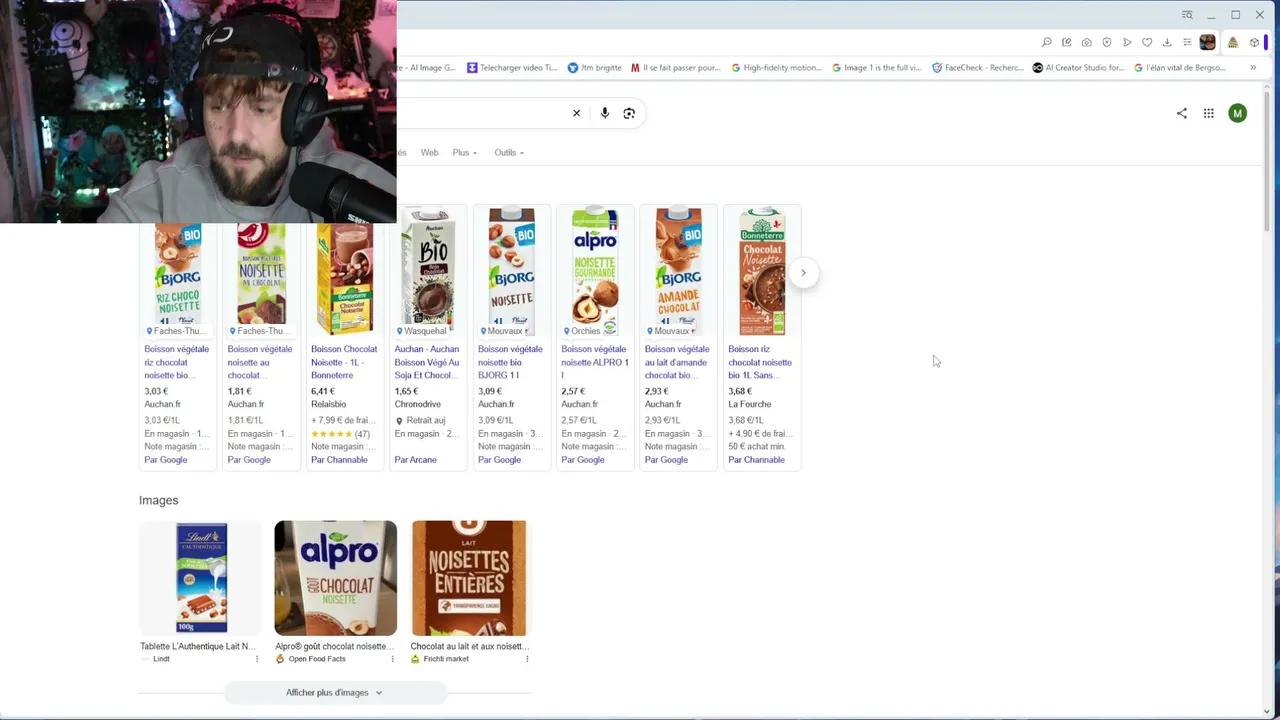The height and width of the screenshot is (720, 1280).
Task: Click Par Channable under the La Fourche product
Action: coord(756,460)
